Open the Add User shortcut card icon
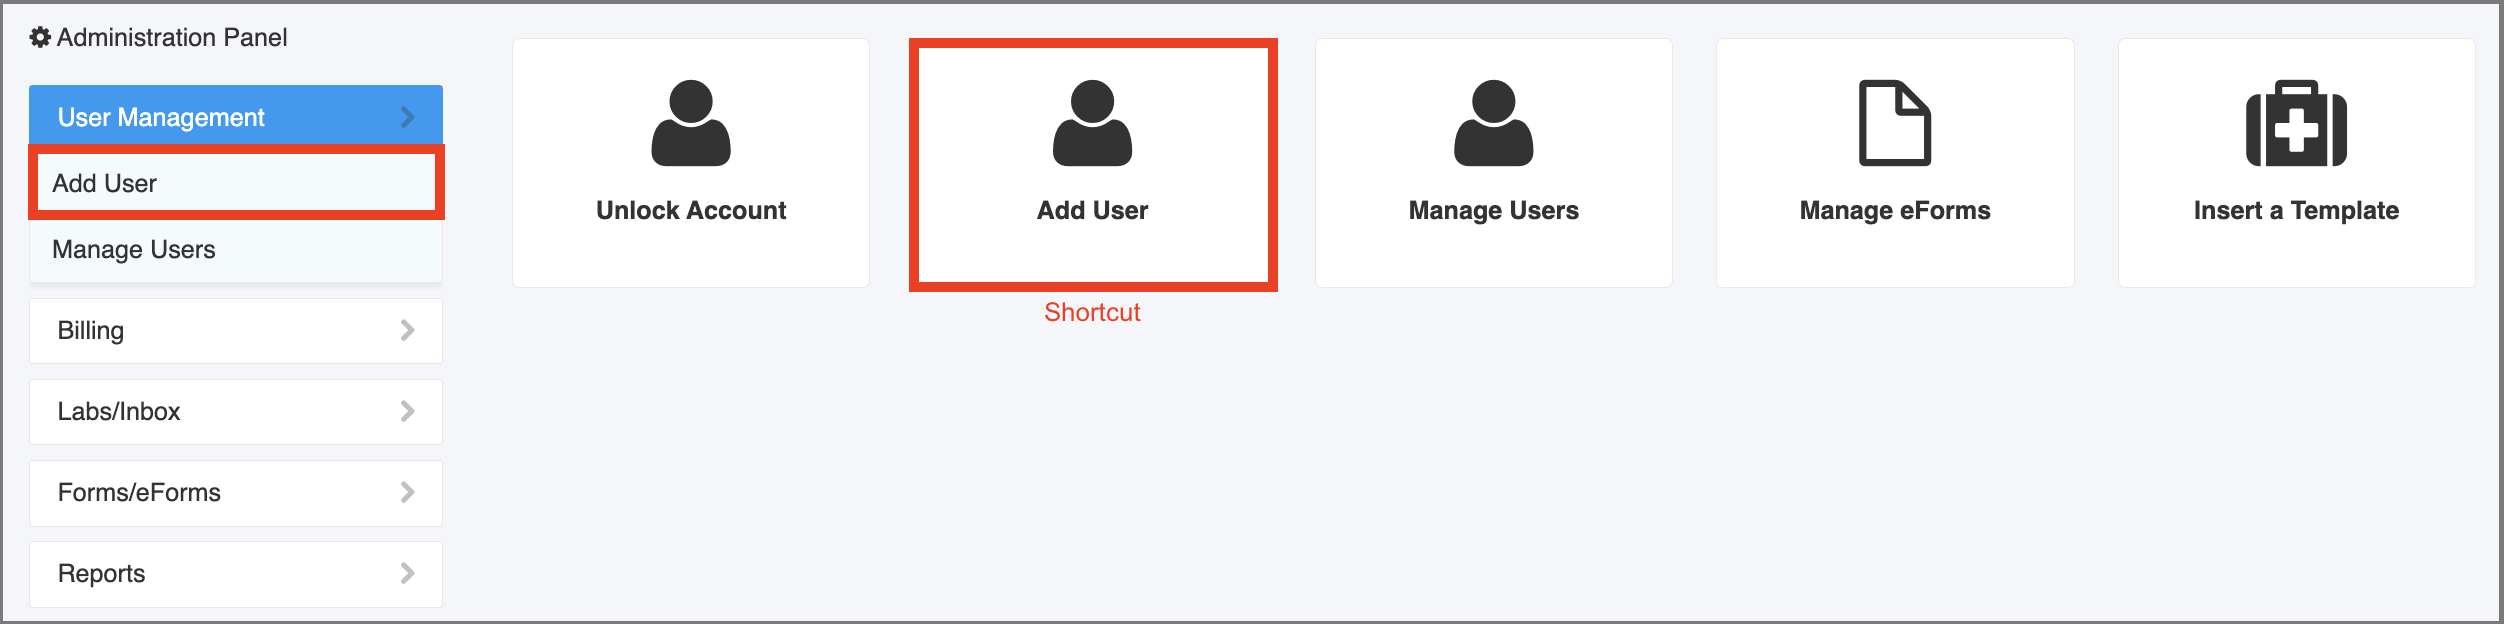 click(x=1092, y=123)
